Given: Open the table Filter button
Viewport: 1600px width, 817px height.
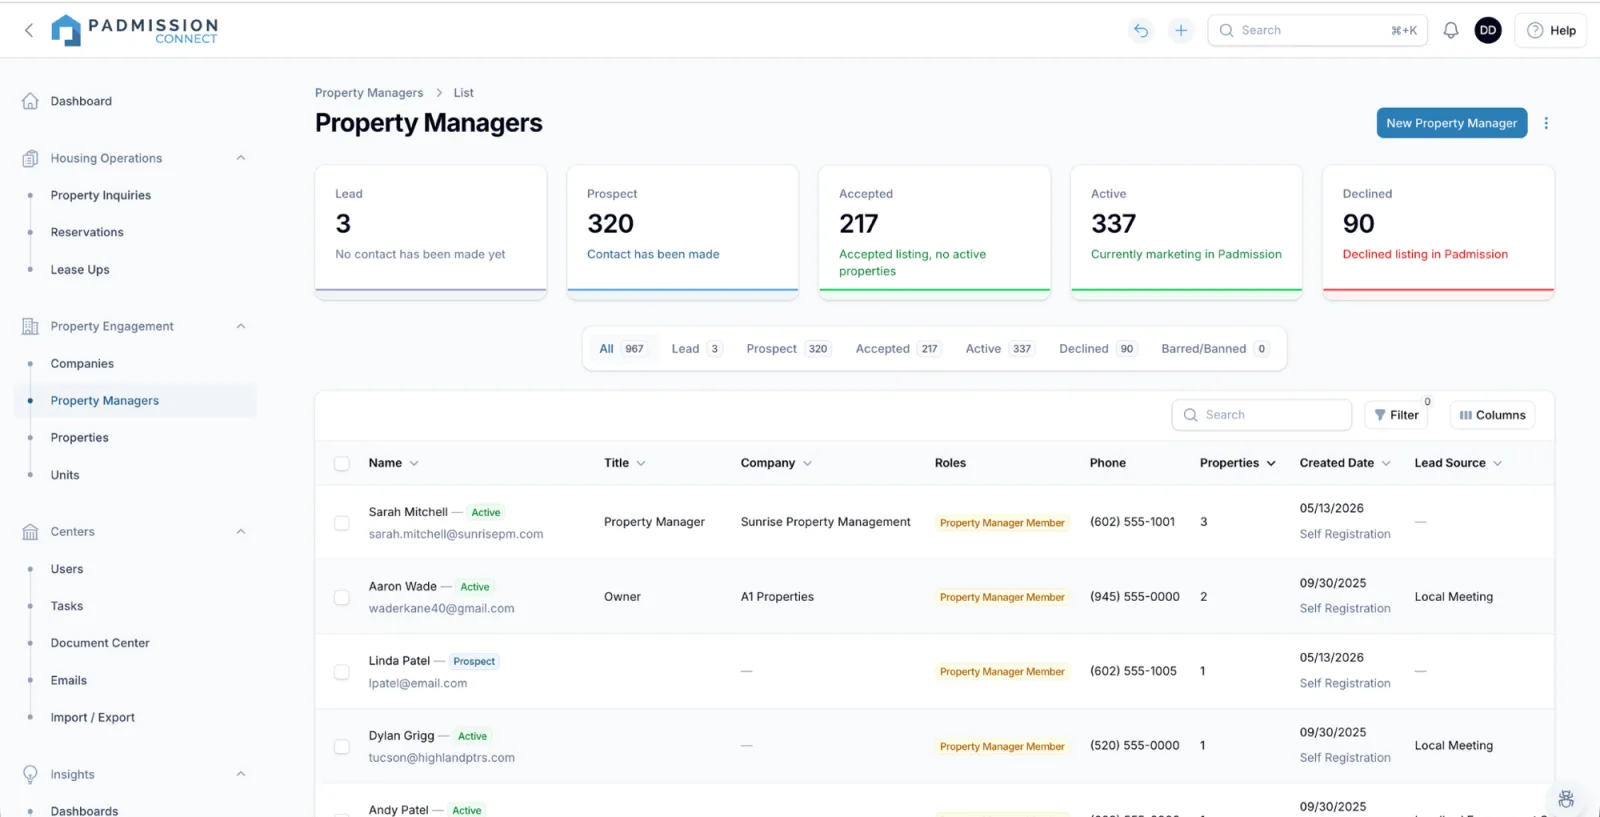Looking at the screenshot, I should (x=1397, y=415).
